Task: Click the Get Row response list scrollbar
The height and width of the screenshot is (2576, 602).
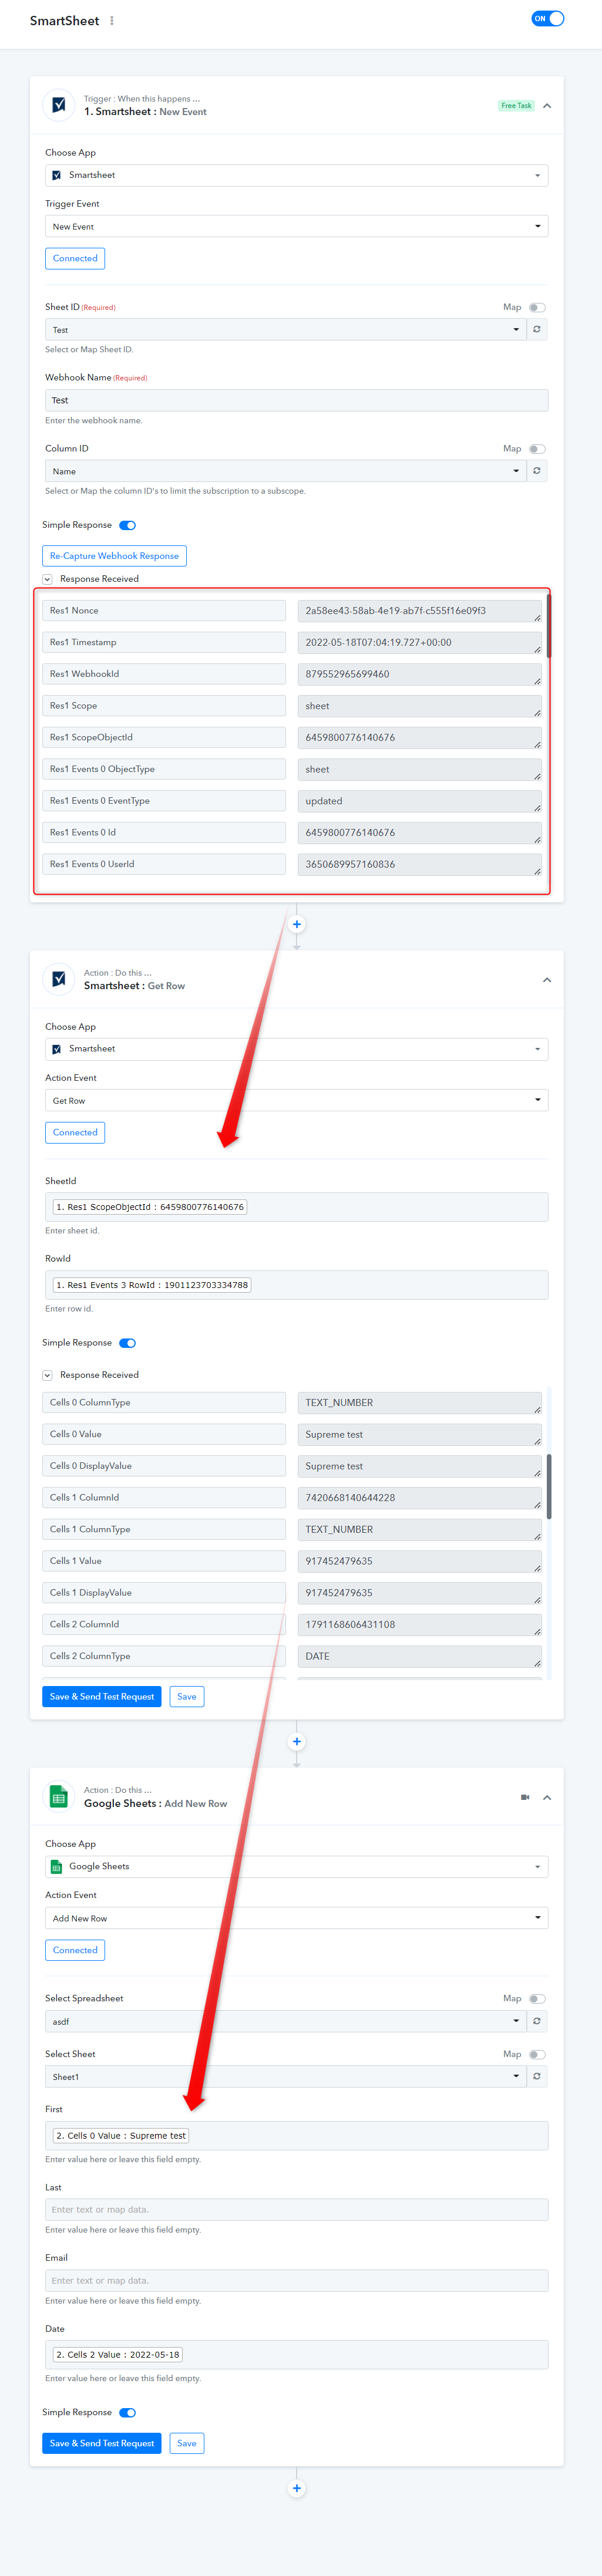Action: click(549, 1487)
